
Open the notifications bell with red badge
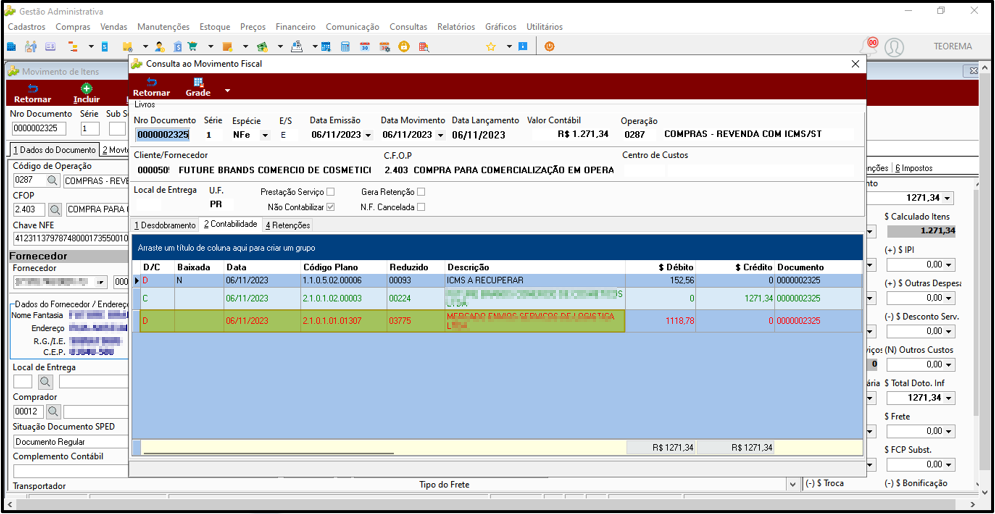868,46
